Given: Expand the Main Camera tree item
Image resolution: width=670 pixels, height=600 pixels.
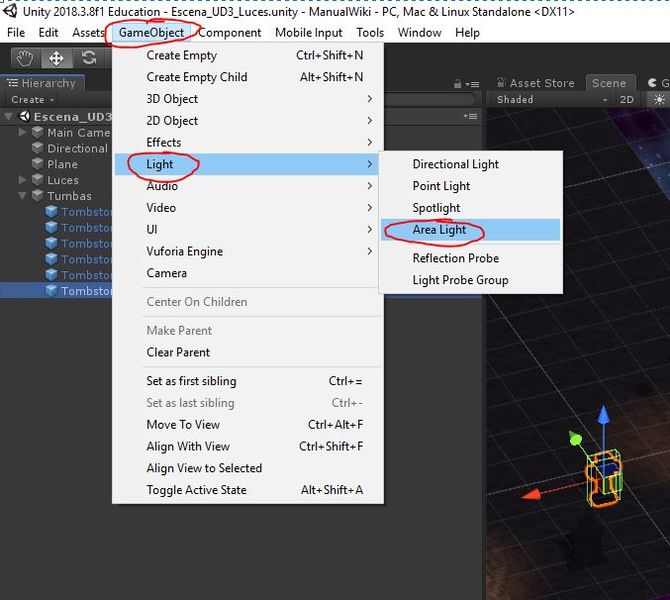Looking at the screenshot, I should [22, 132].
